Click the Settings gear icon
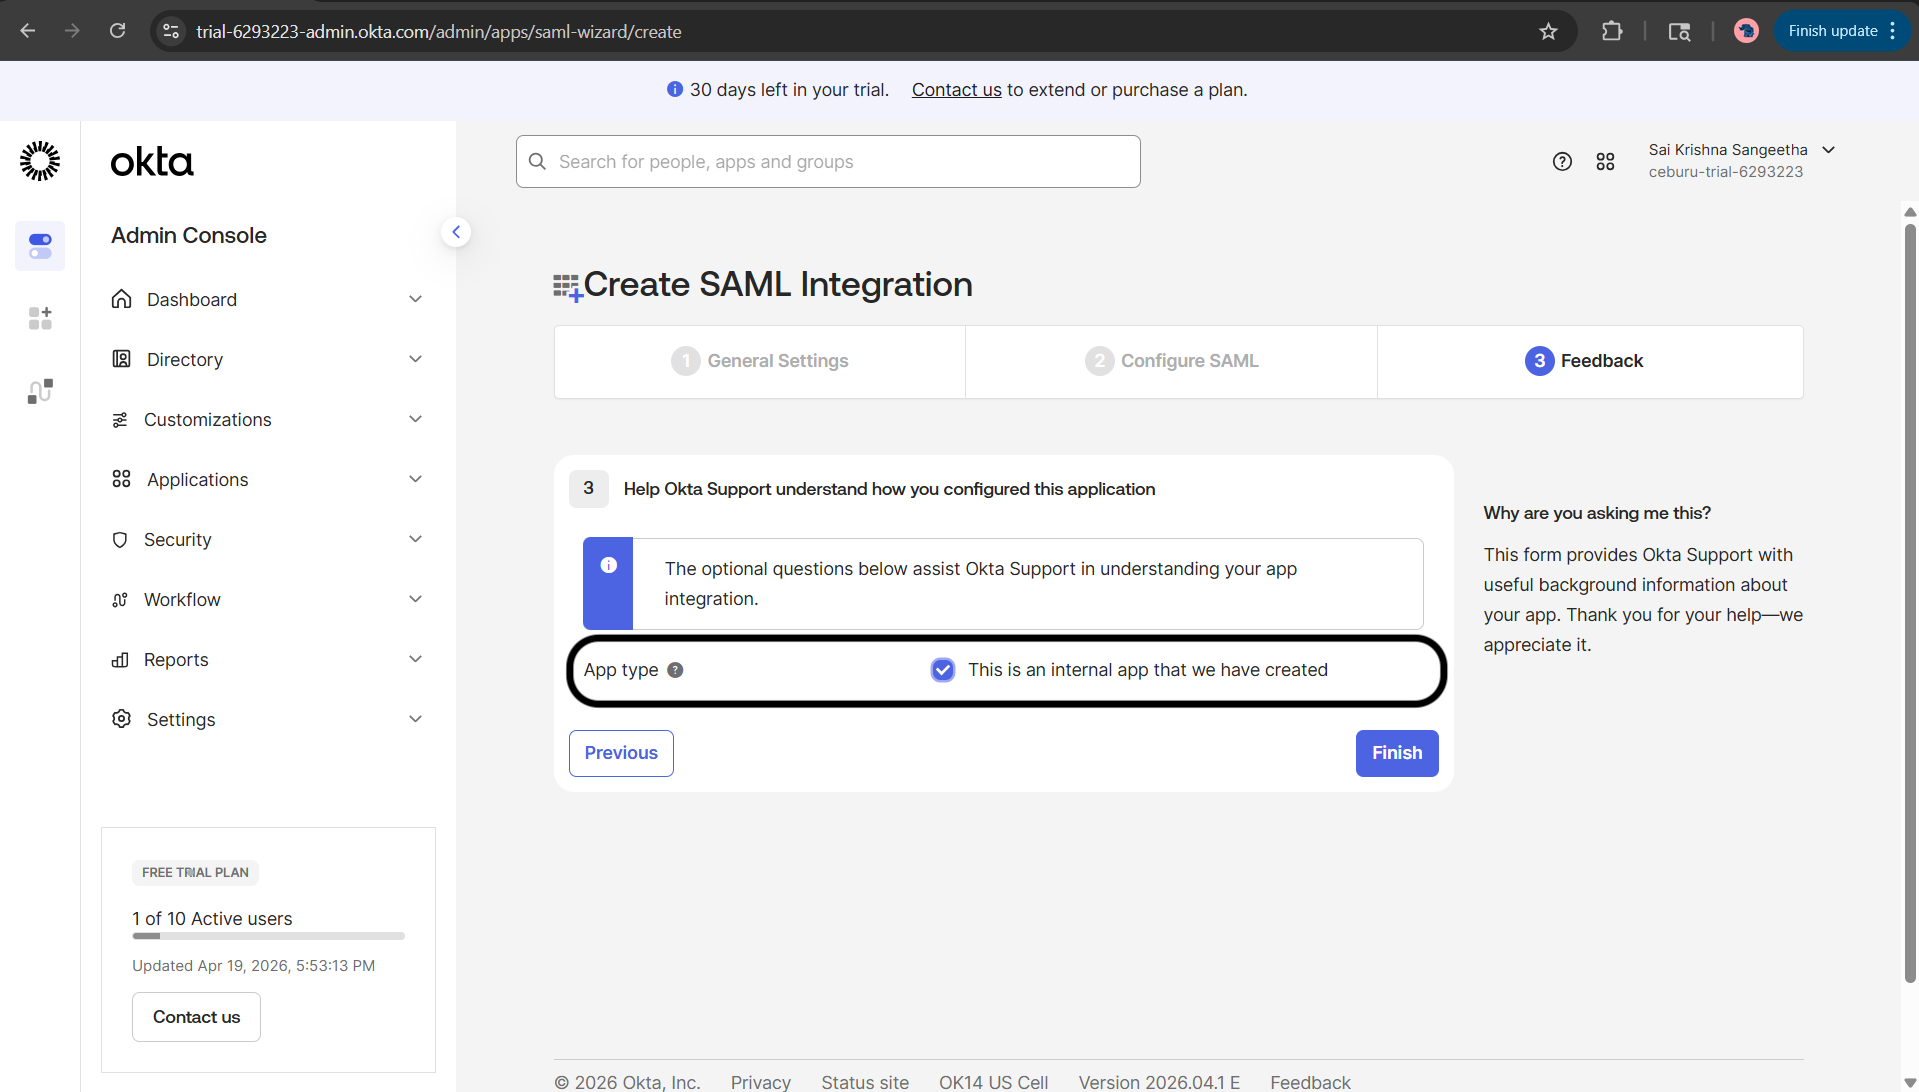Image resolution: width=1919 pixels, height=1092 pixels. 121,719
